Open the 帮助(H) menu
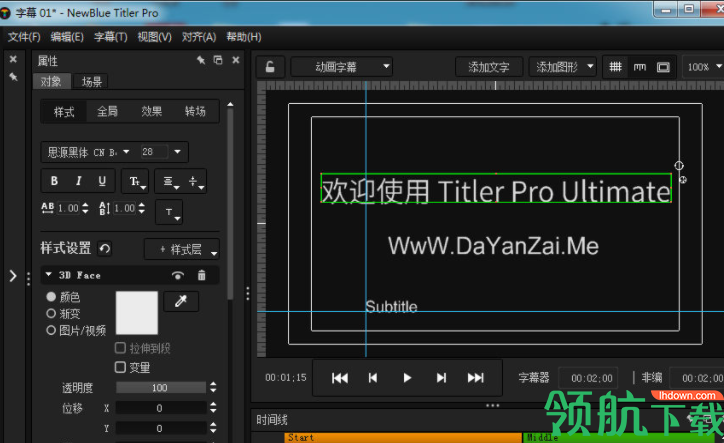724x443 pixels. 244,37
